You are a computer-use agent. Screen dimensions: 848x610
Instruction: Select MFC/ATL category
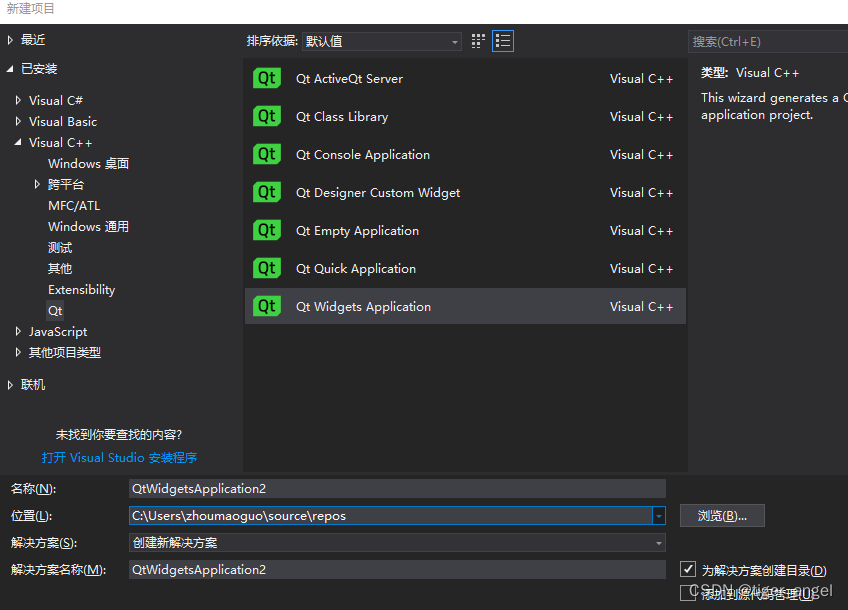[74, 205]
